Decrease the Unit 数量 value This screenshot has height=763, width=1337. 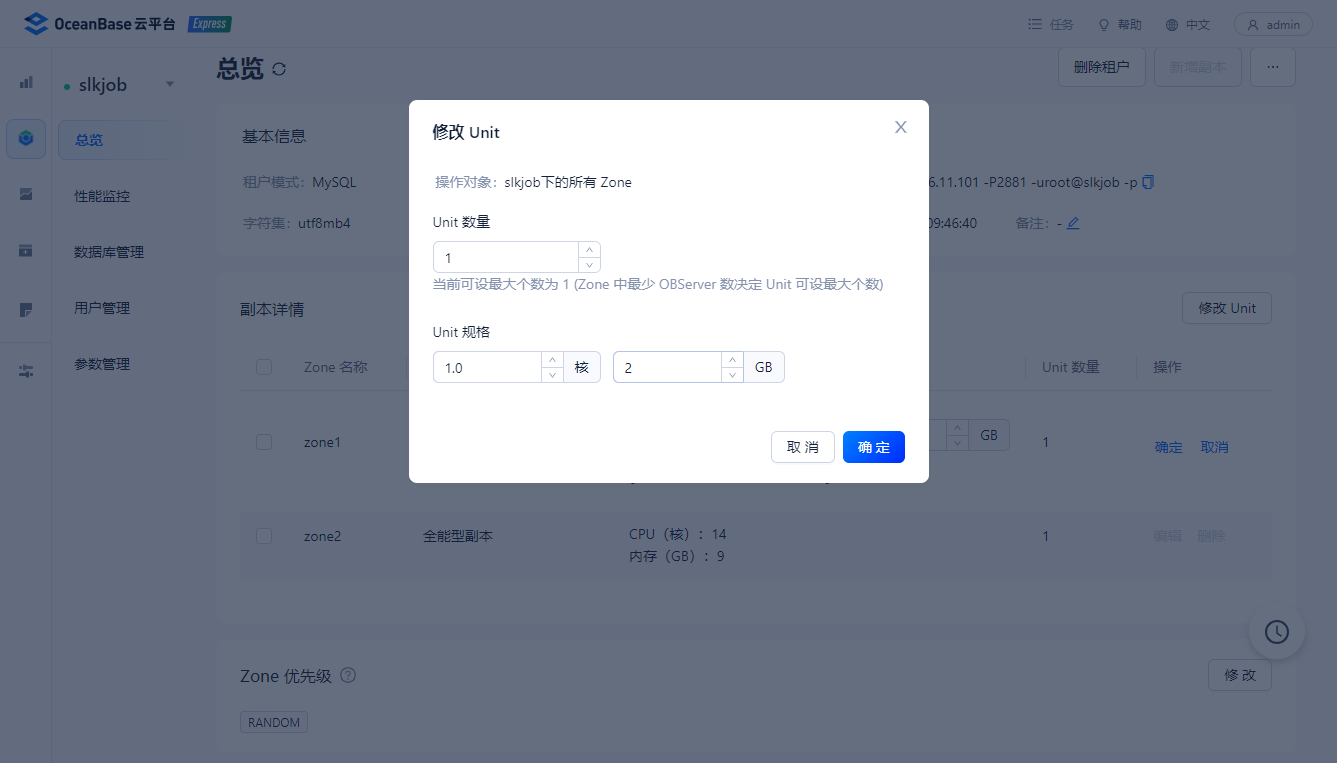(x=590, y=265)
